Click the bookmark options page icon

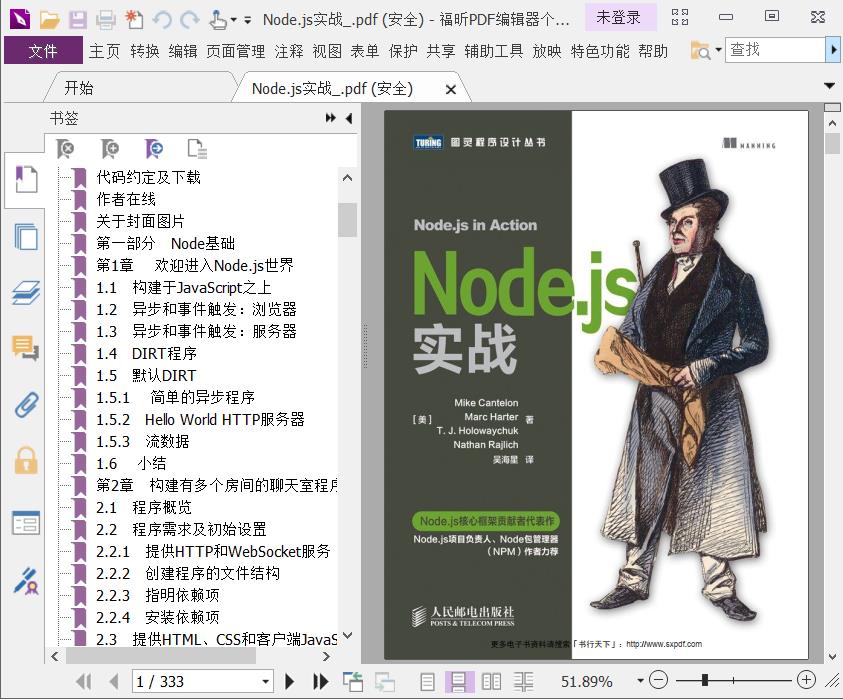[197, 148]
